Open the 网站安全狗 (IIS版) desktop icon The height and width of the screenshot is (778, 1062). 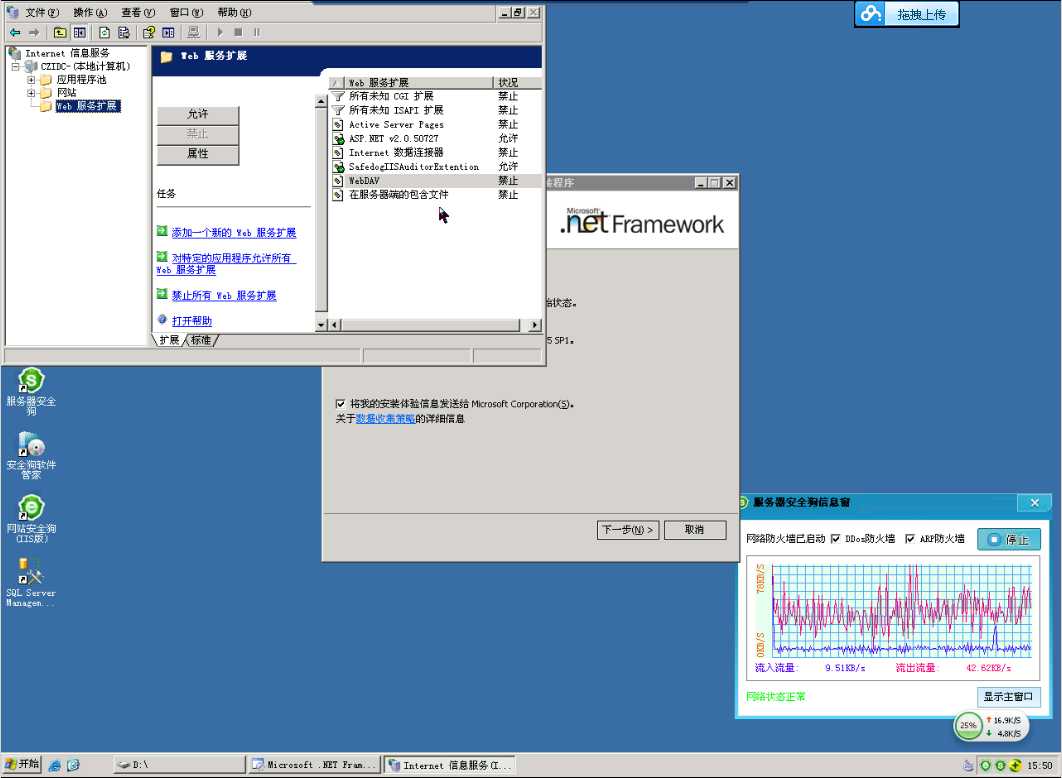tap(31, 518)
